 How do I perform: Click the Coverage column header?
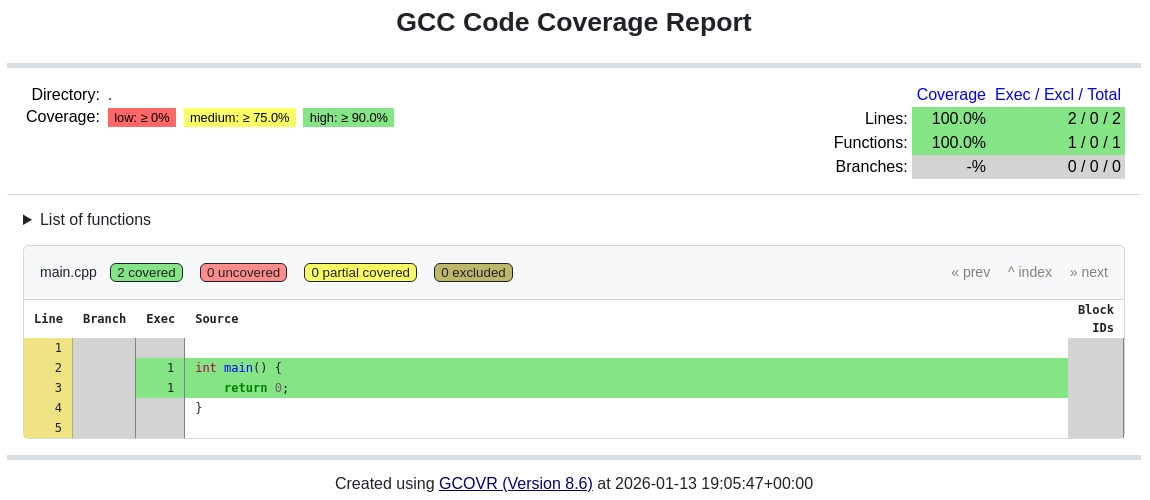coord(951,95)
